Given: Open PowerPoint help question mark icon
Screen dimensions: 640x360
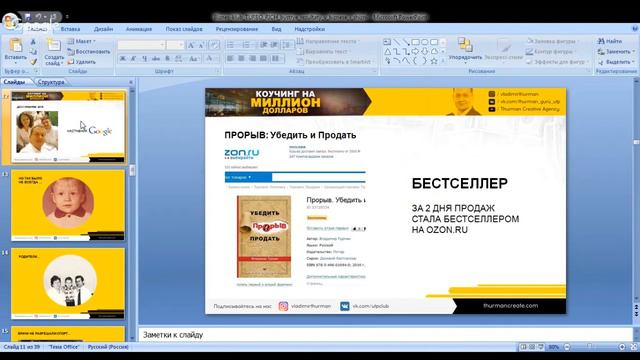Looking at the screenshot, I should tap(635, 29).
